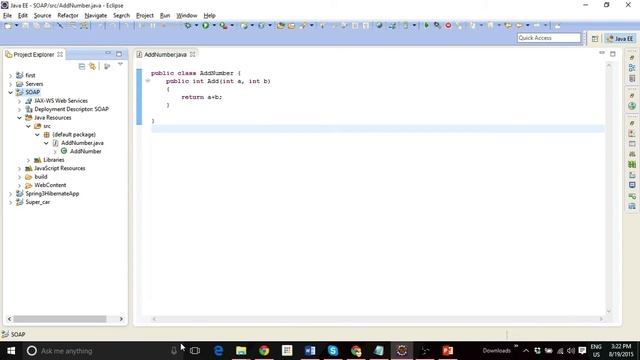
Task: Select the build folder
Action: pyautogui.click(x=41, y=177)
